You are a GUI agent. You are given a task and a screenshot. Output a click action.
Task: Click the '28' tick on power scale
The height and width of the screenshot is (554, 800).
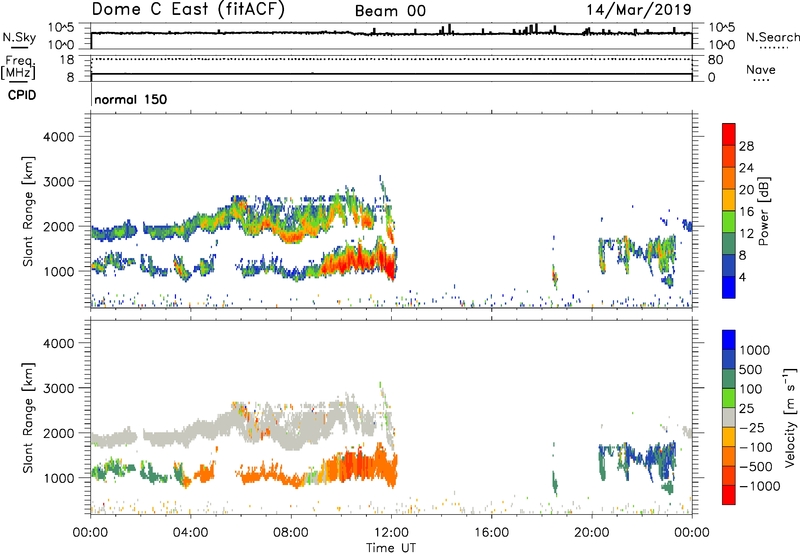(746, 146)
